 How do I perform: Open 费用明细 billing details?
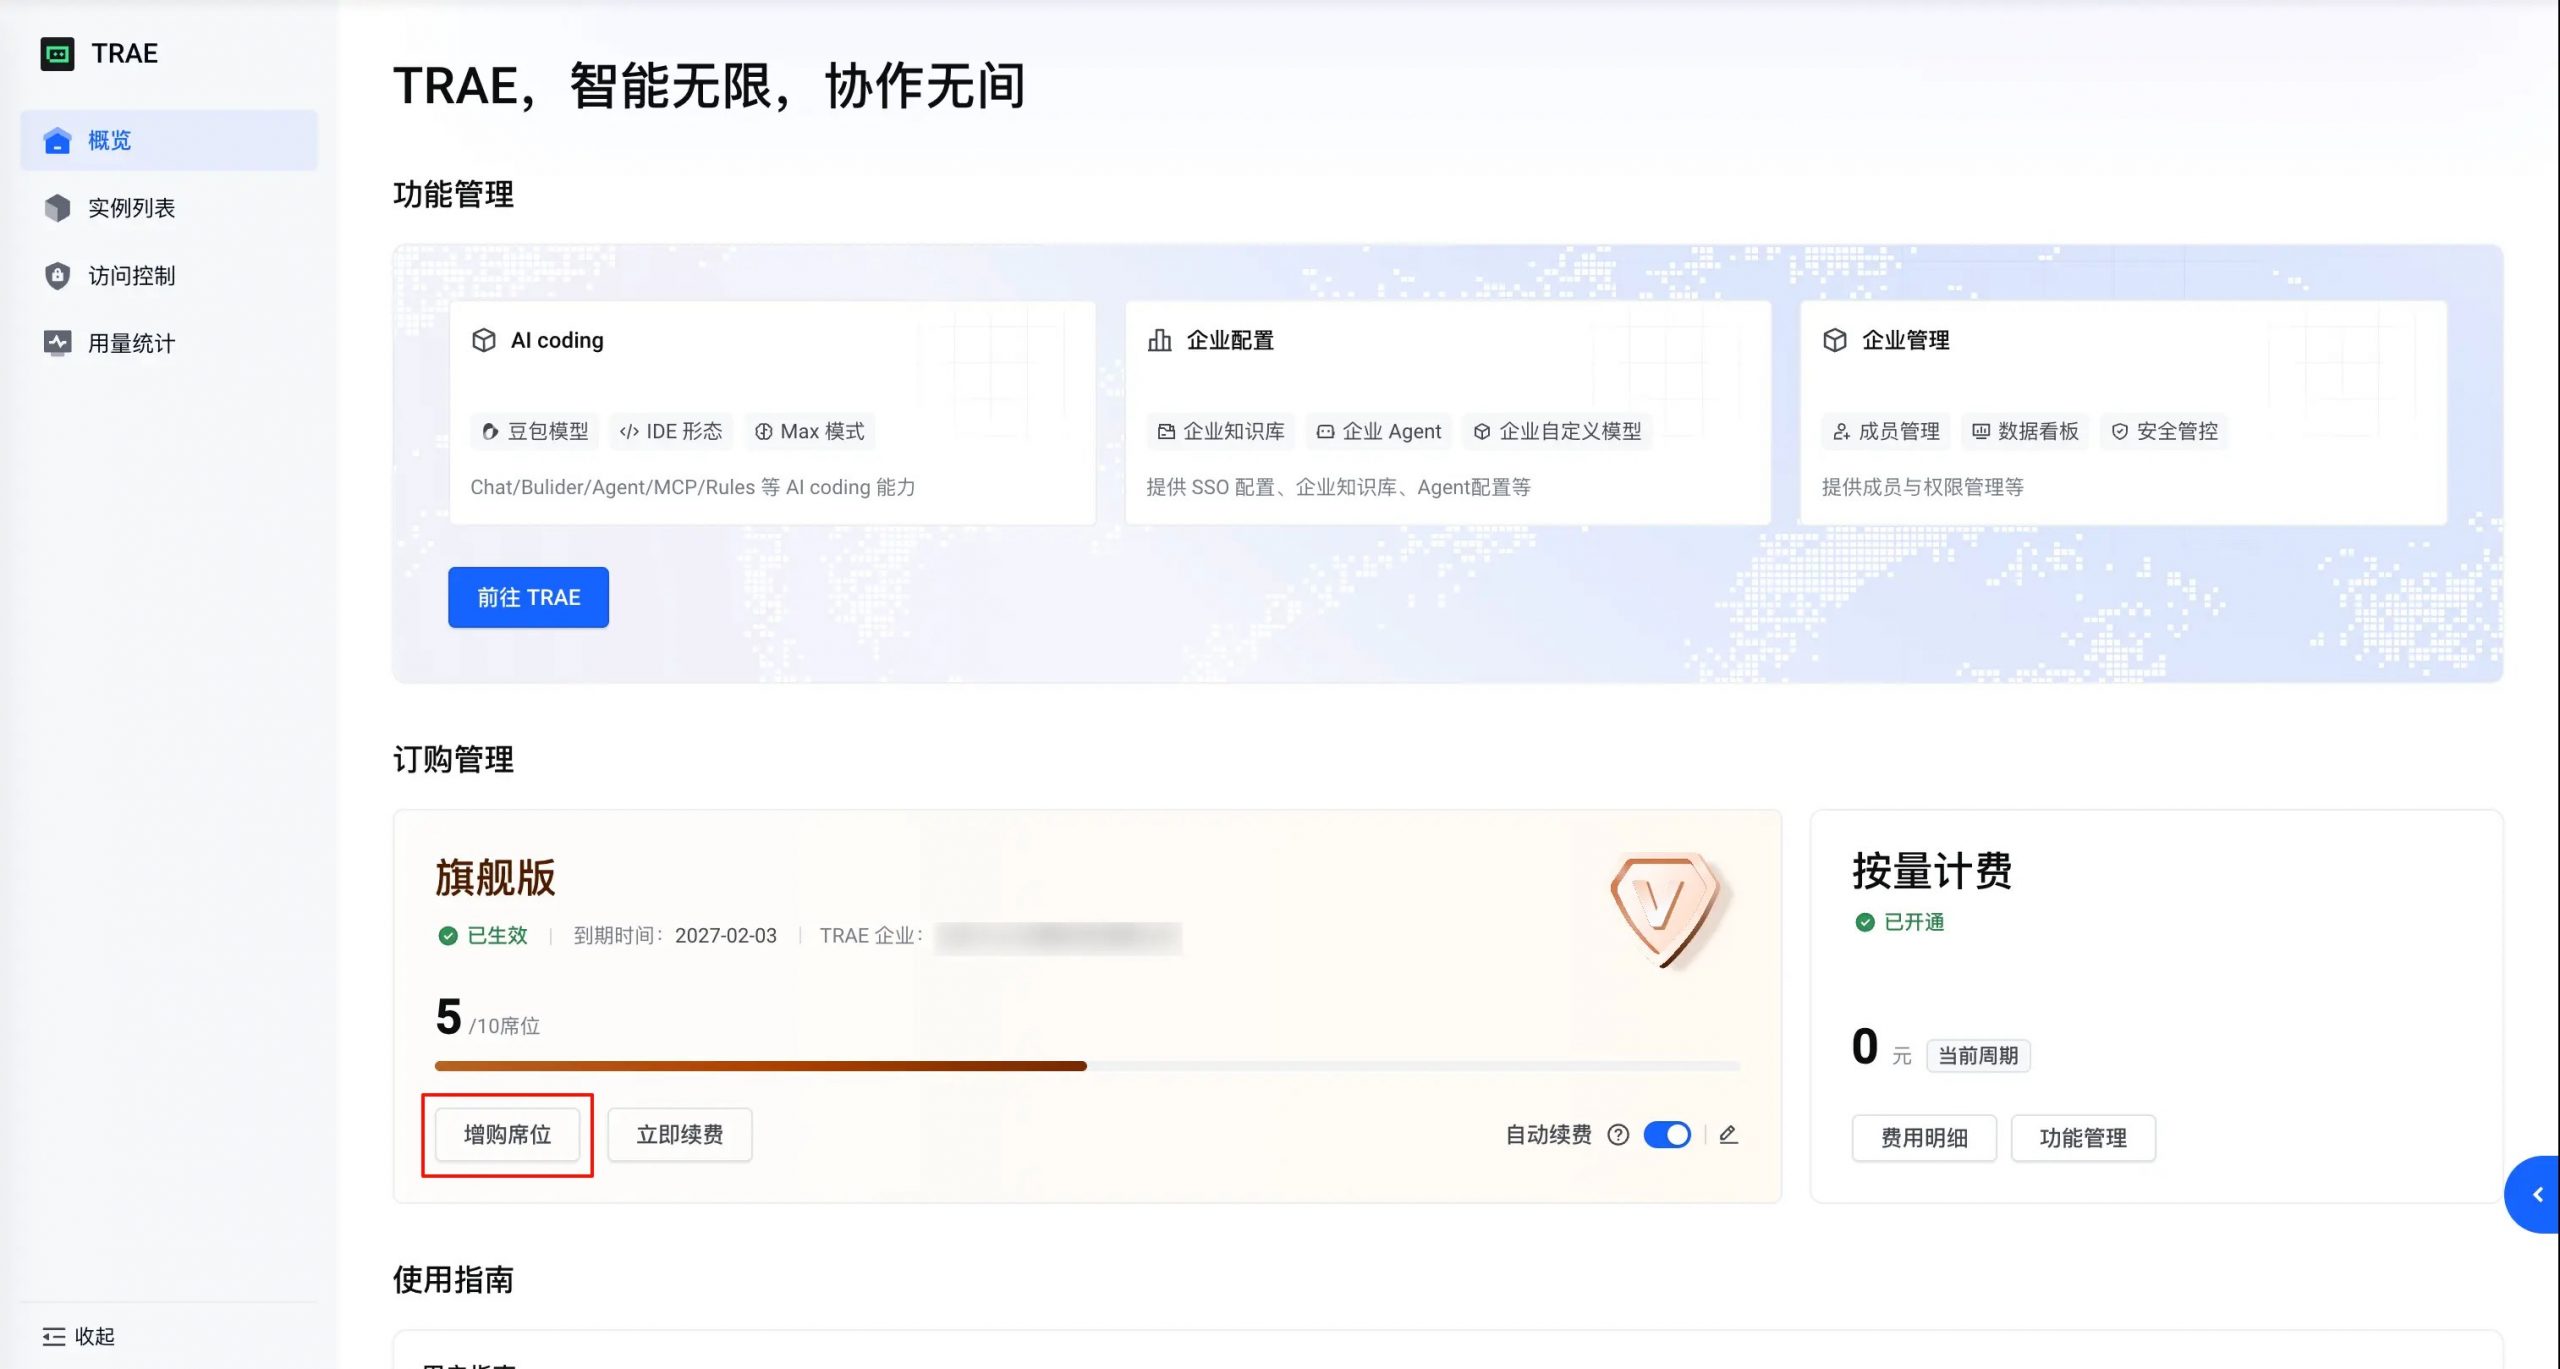tap(1924, 1138)
